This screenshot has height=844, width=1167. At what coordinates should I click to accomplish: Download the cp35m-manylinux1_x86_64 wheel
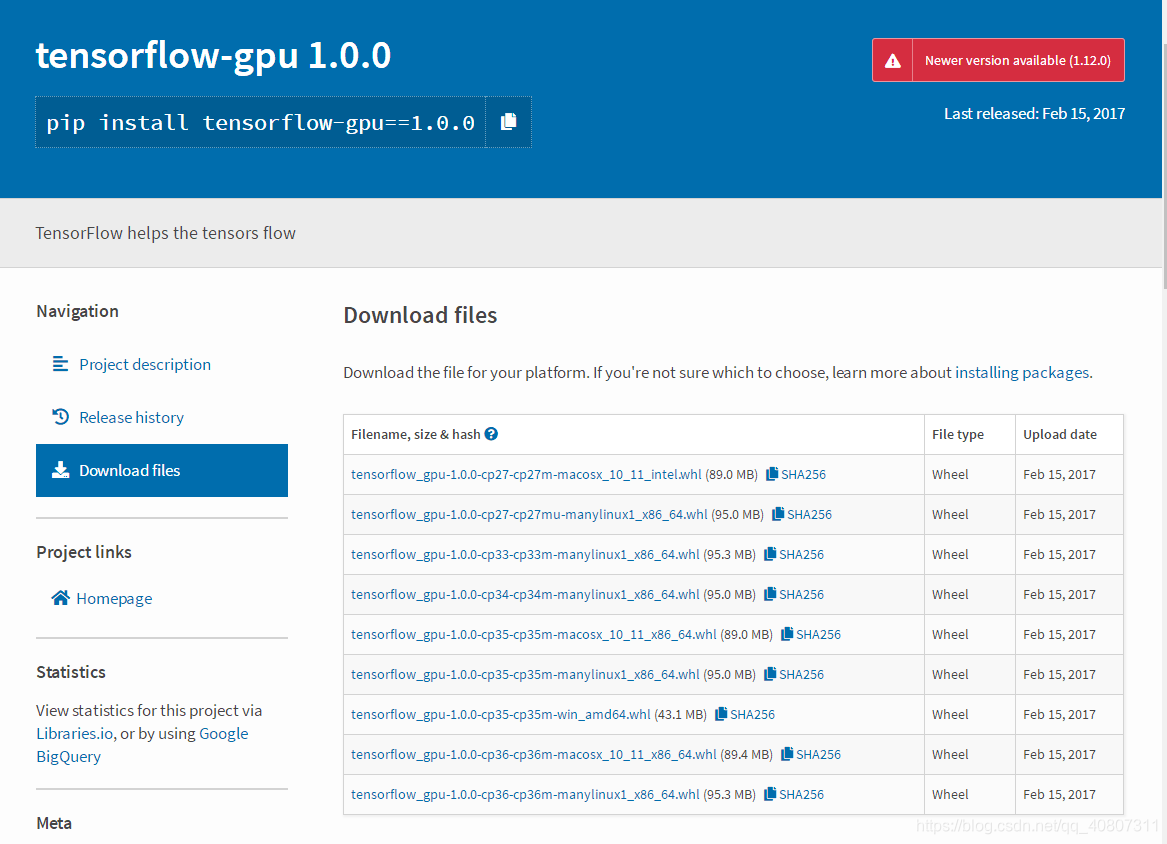[525, 674]
